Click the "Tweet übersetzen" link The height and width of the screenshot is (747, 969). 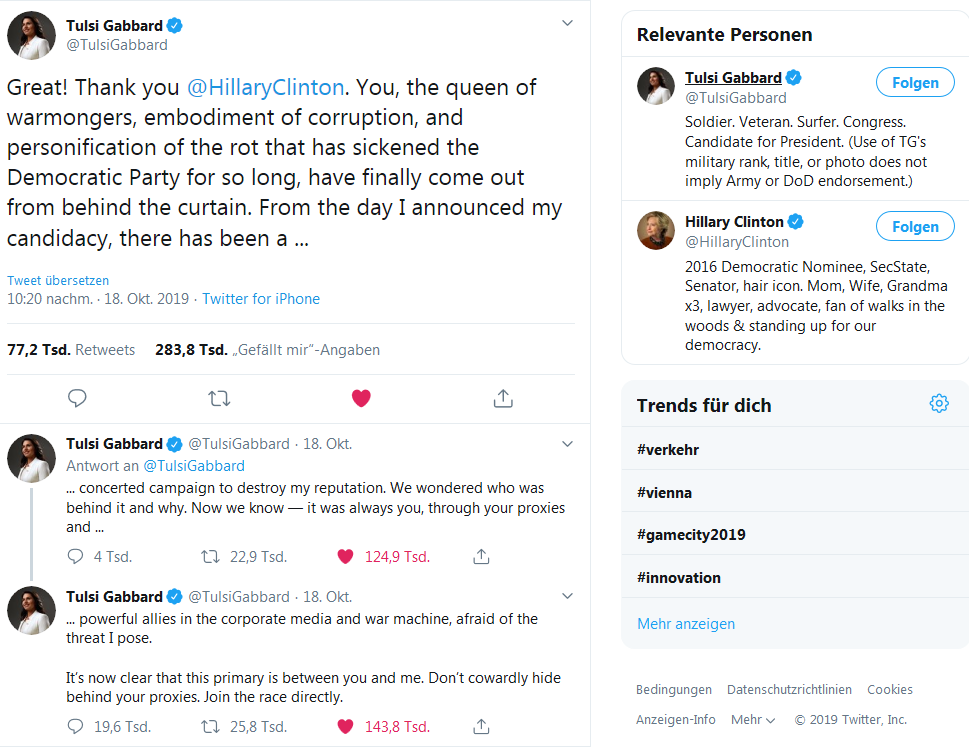58,280
